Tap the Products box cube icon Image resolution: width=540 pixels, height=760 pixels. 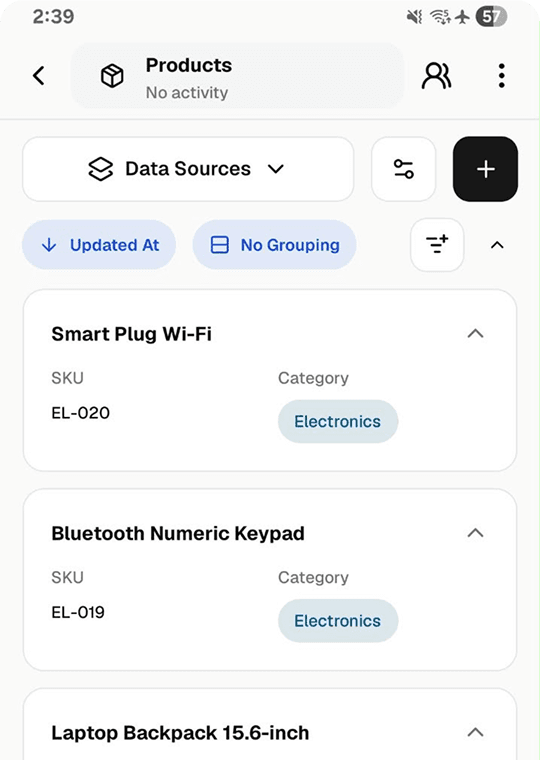click(112, 76)
